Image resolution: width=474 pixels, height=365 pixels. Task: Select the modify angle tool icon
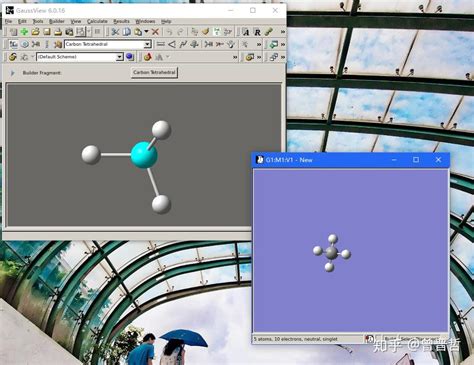172,44
